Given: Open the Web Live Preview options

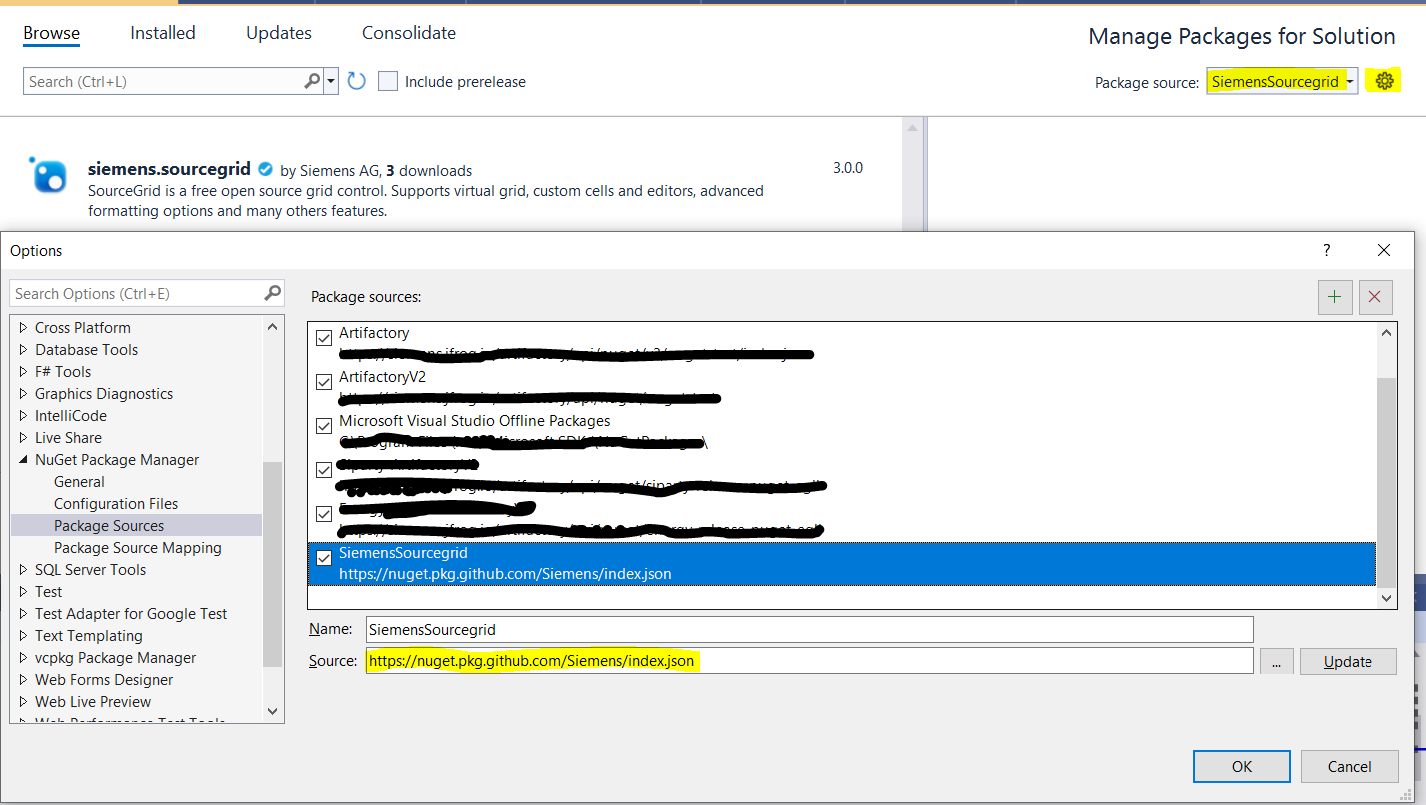Looking at the screenshot, I should [93, 702].
